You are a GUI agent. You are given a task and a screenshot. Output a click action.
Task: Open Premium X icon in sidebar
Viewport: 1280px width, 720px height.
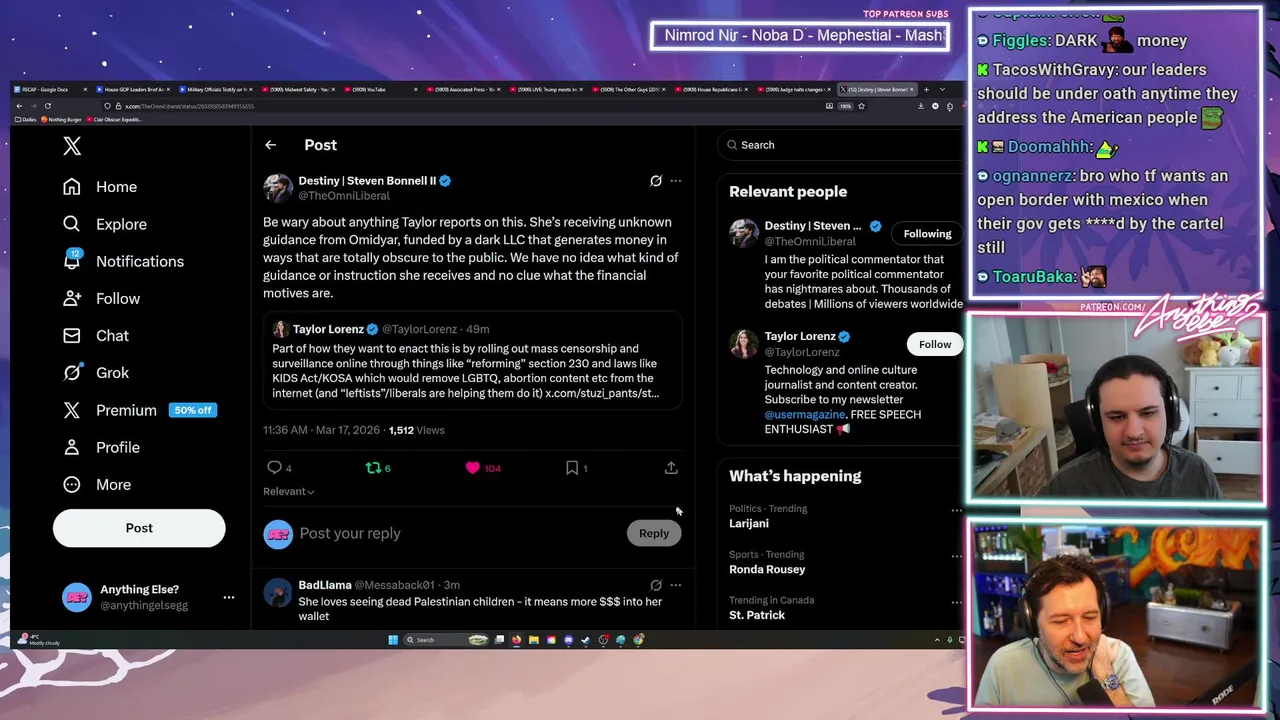click(71, 410)
